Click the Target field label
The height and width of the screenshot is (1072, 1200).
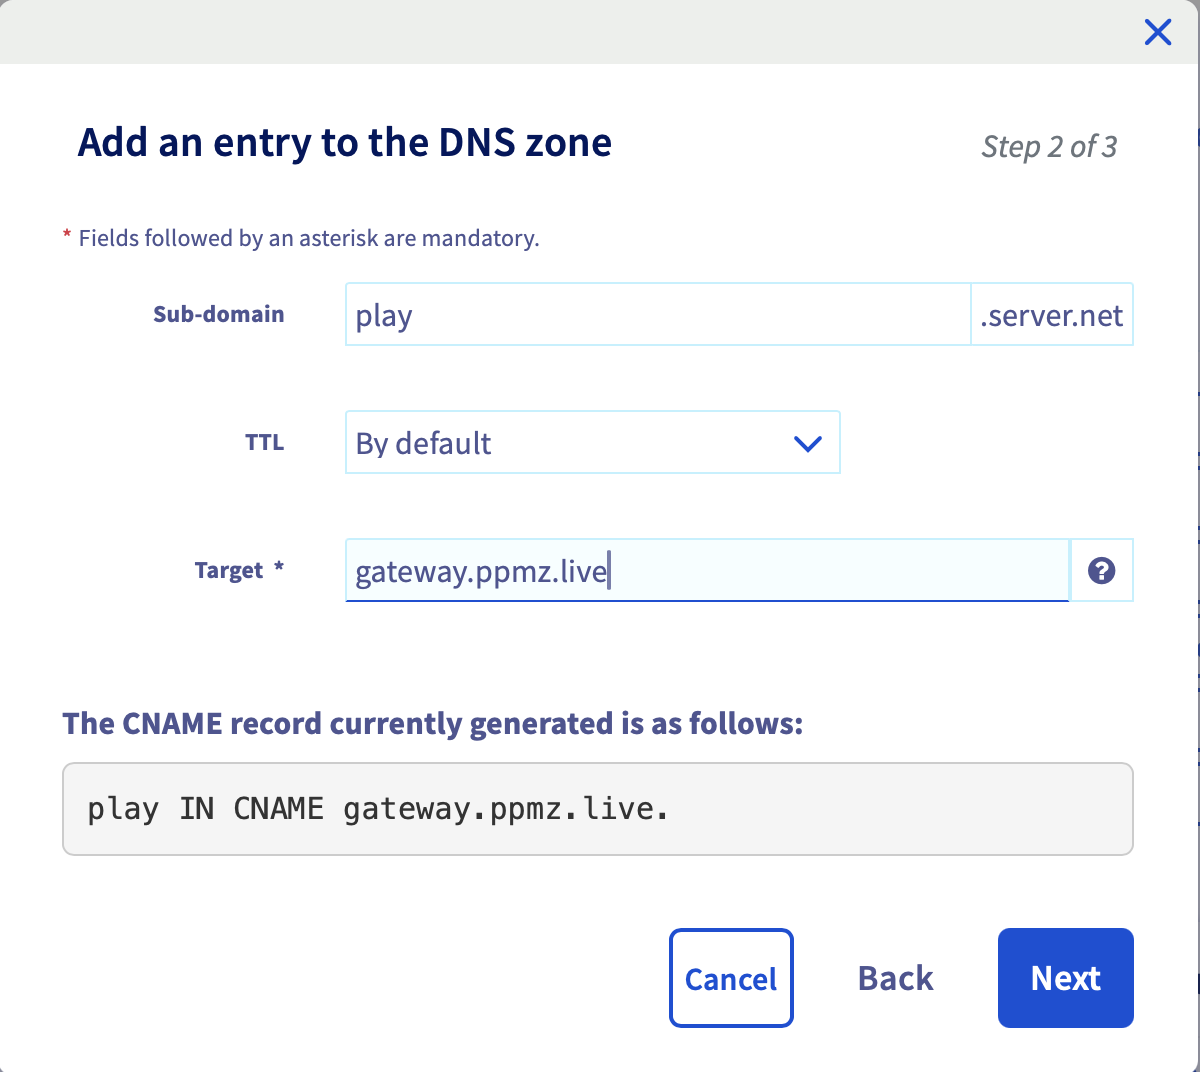(229, 571)
